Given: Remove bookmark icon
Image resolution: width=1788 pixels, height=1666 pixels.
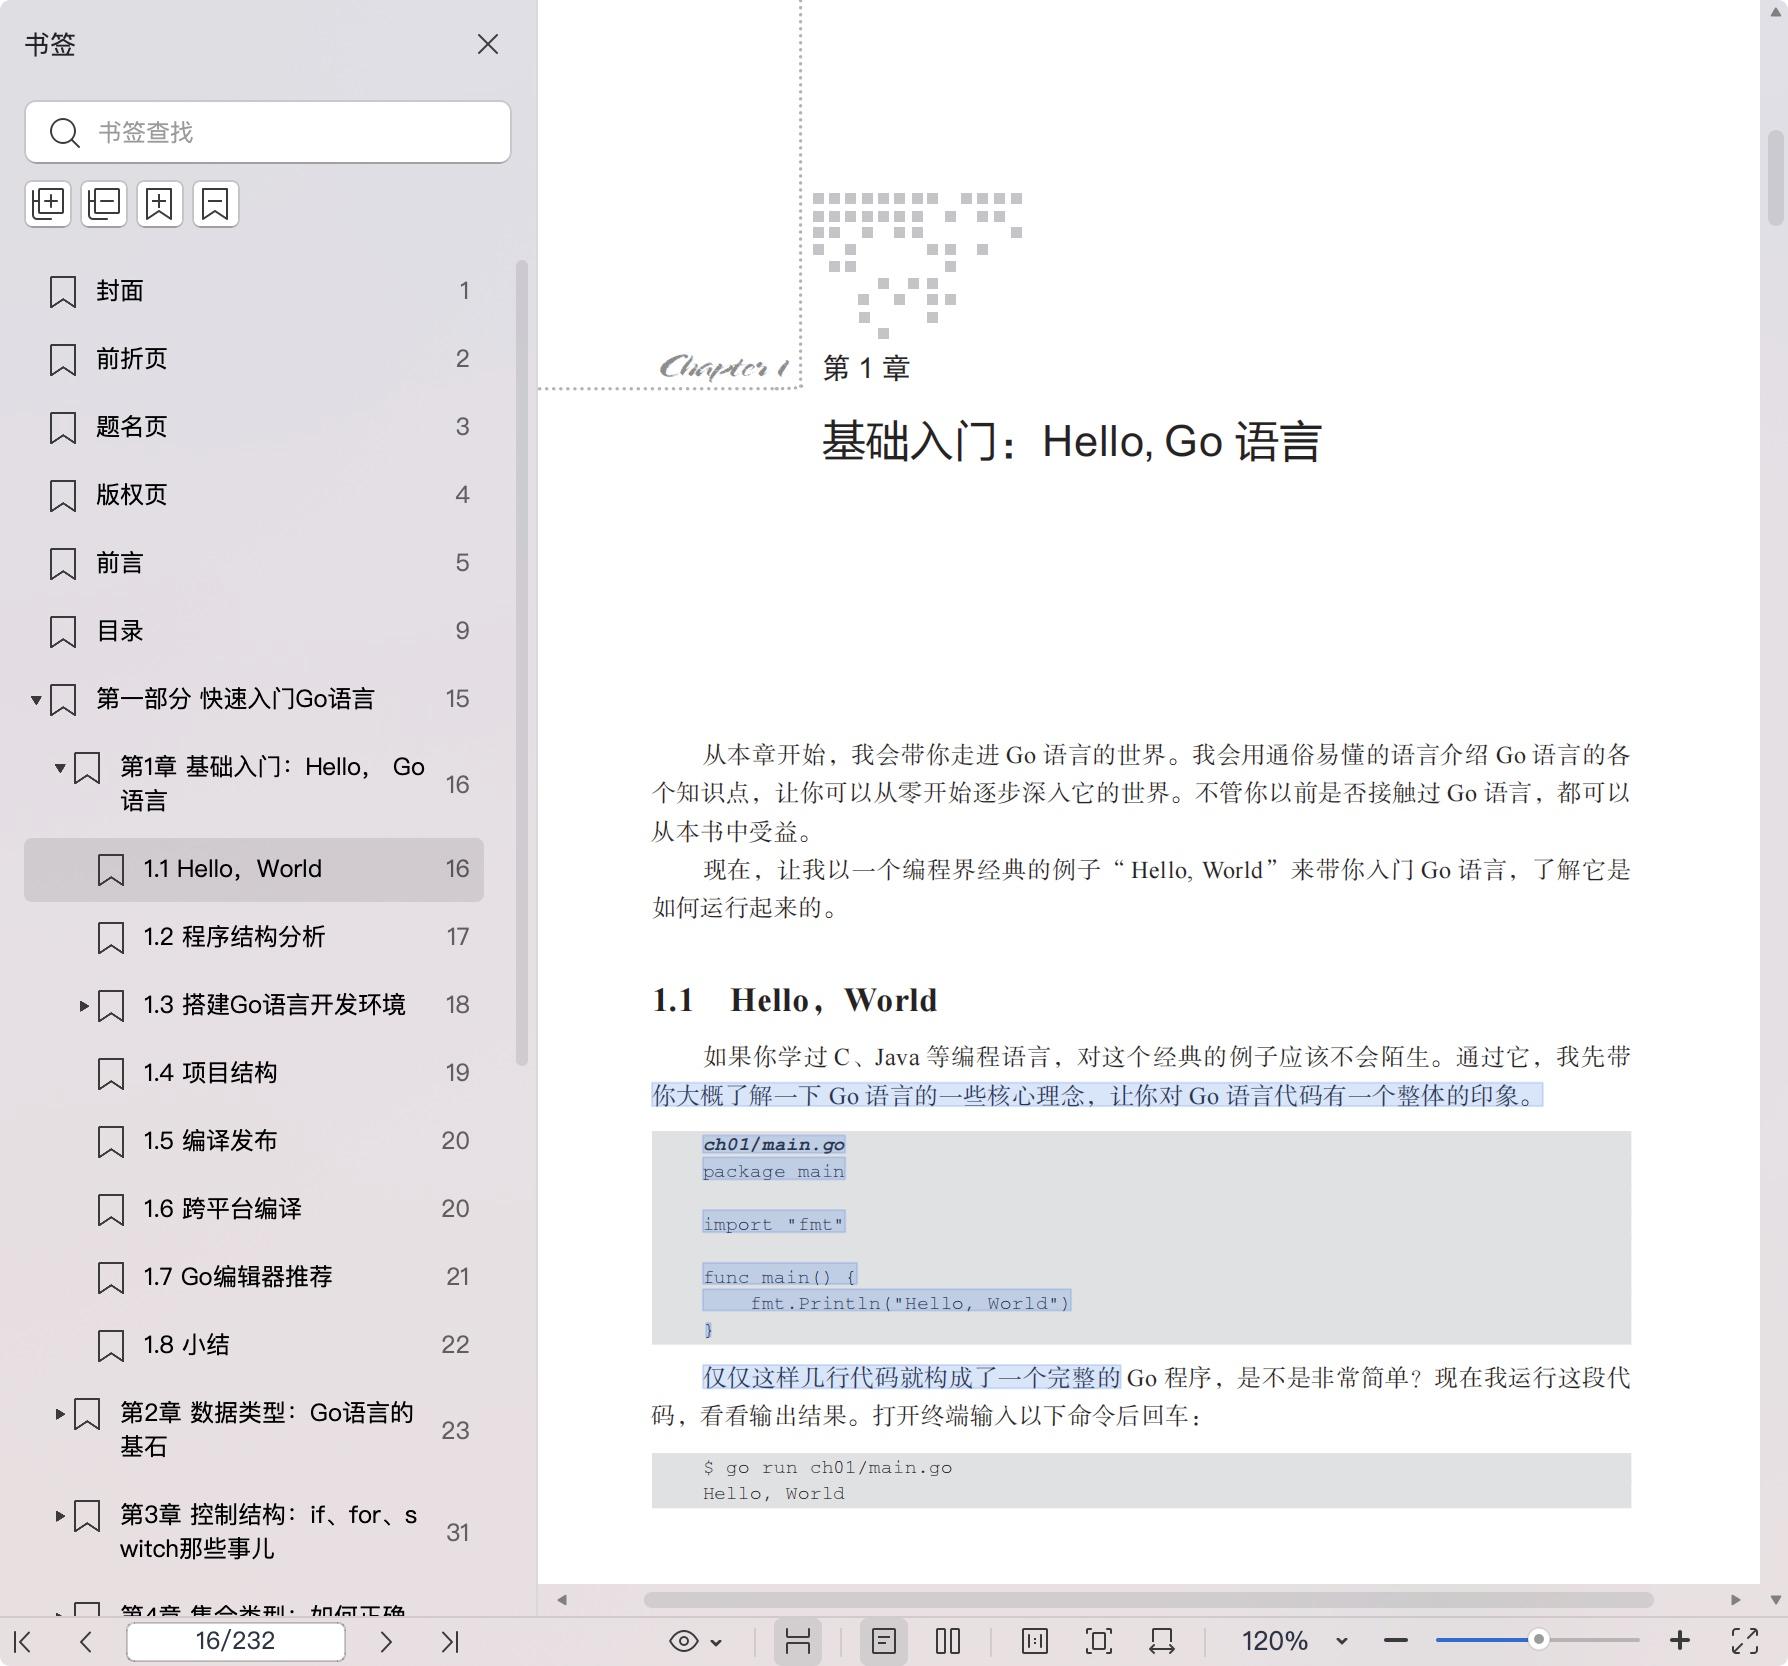Looking at the screenshot, I should (216, 204).
